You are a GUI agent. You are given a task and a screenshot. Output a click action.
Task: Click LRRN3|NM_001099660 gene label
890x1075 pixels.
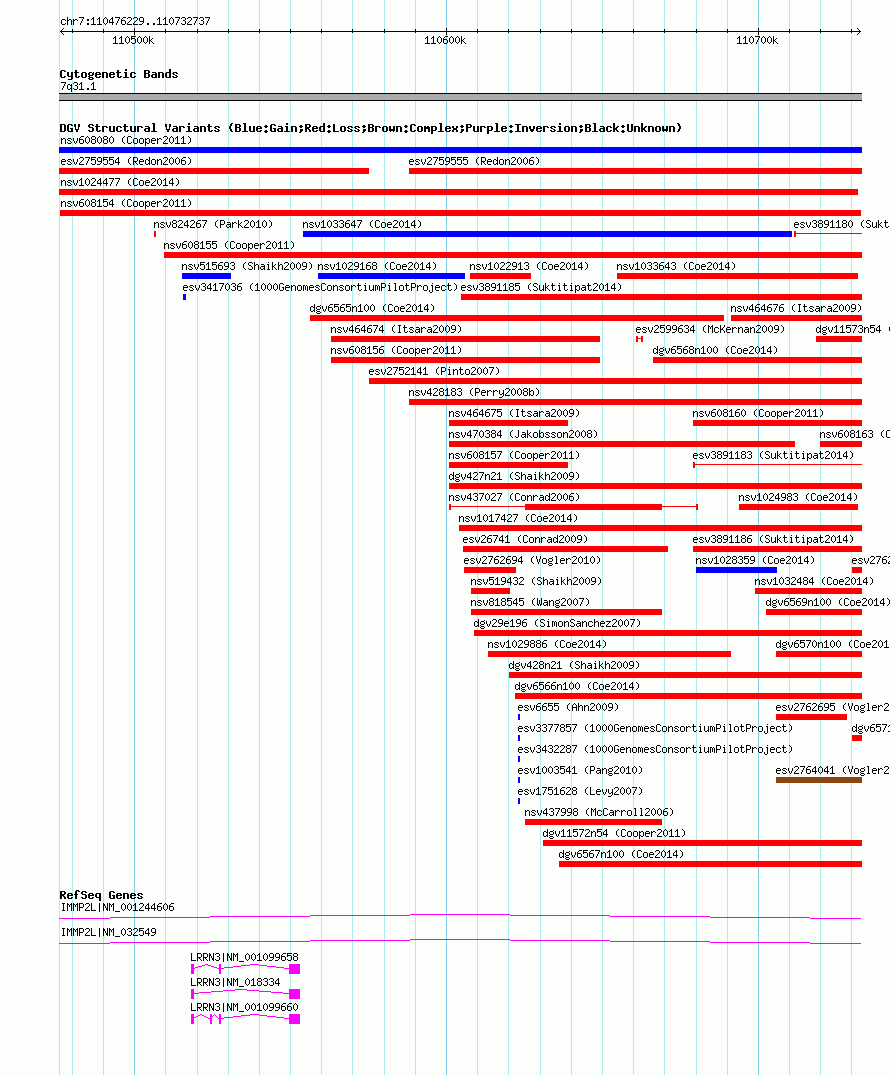coord(244,1008)
